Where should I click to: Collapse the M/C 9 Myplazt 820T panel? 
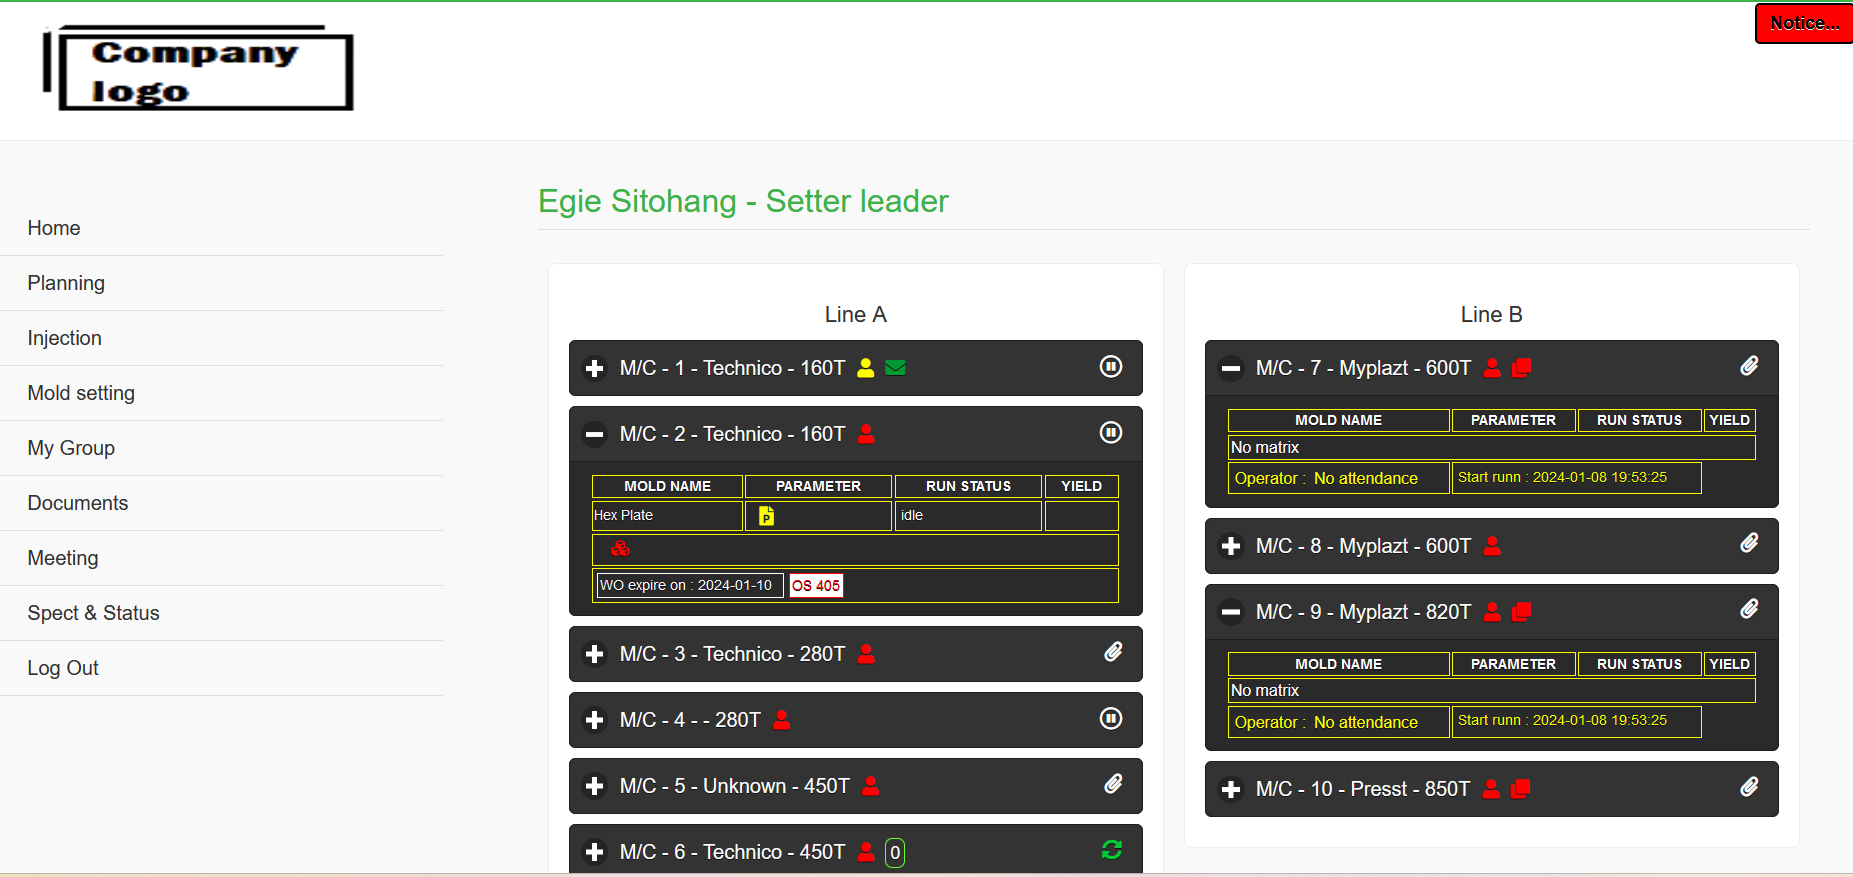point(1231,612)
